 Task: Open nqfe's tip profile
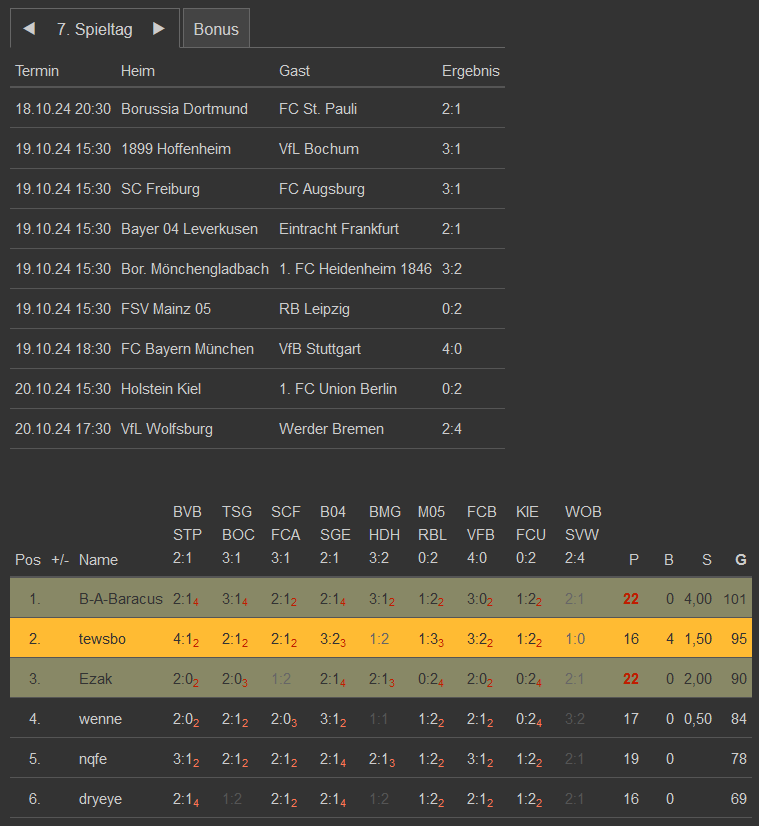click(93, 759)
